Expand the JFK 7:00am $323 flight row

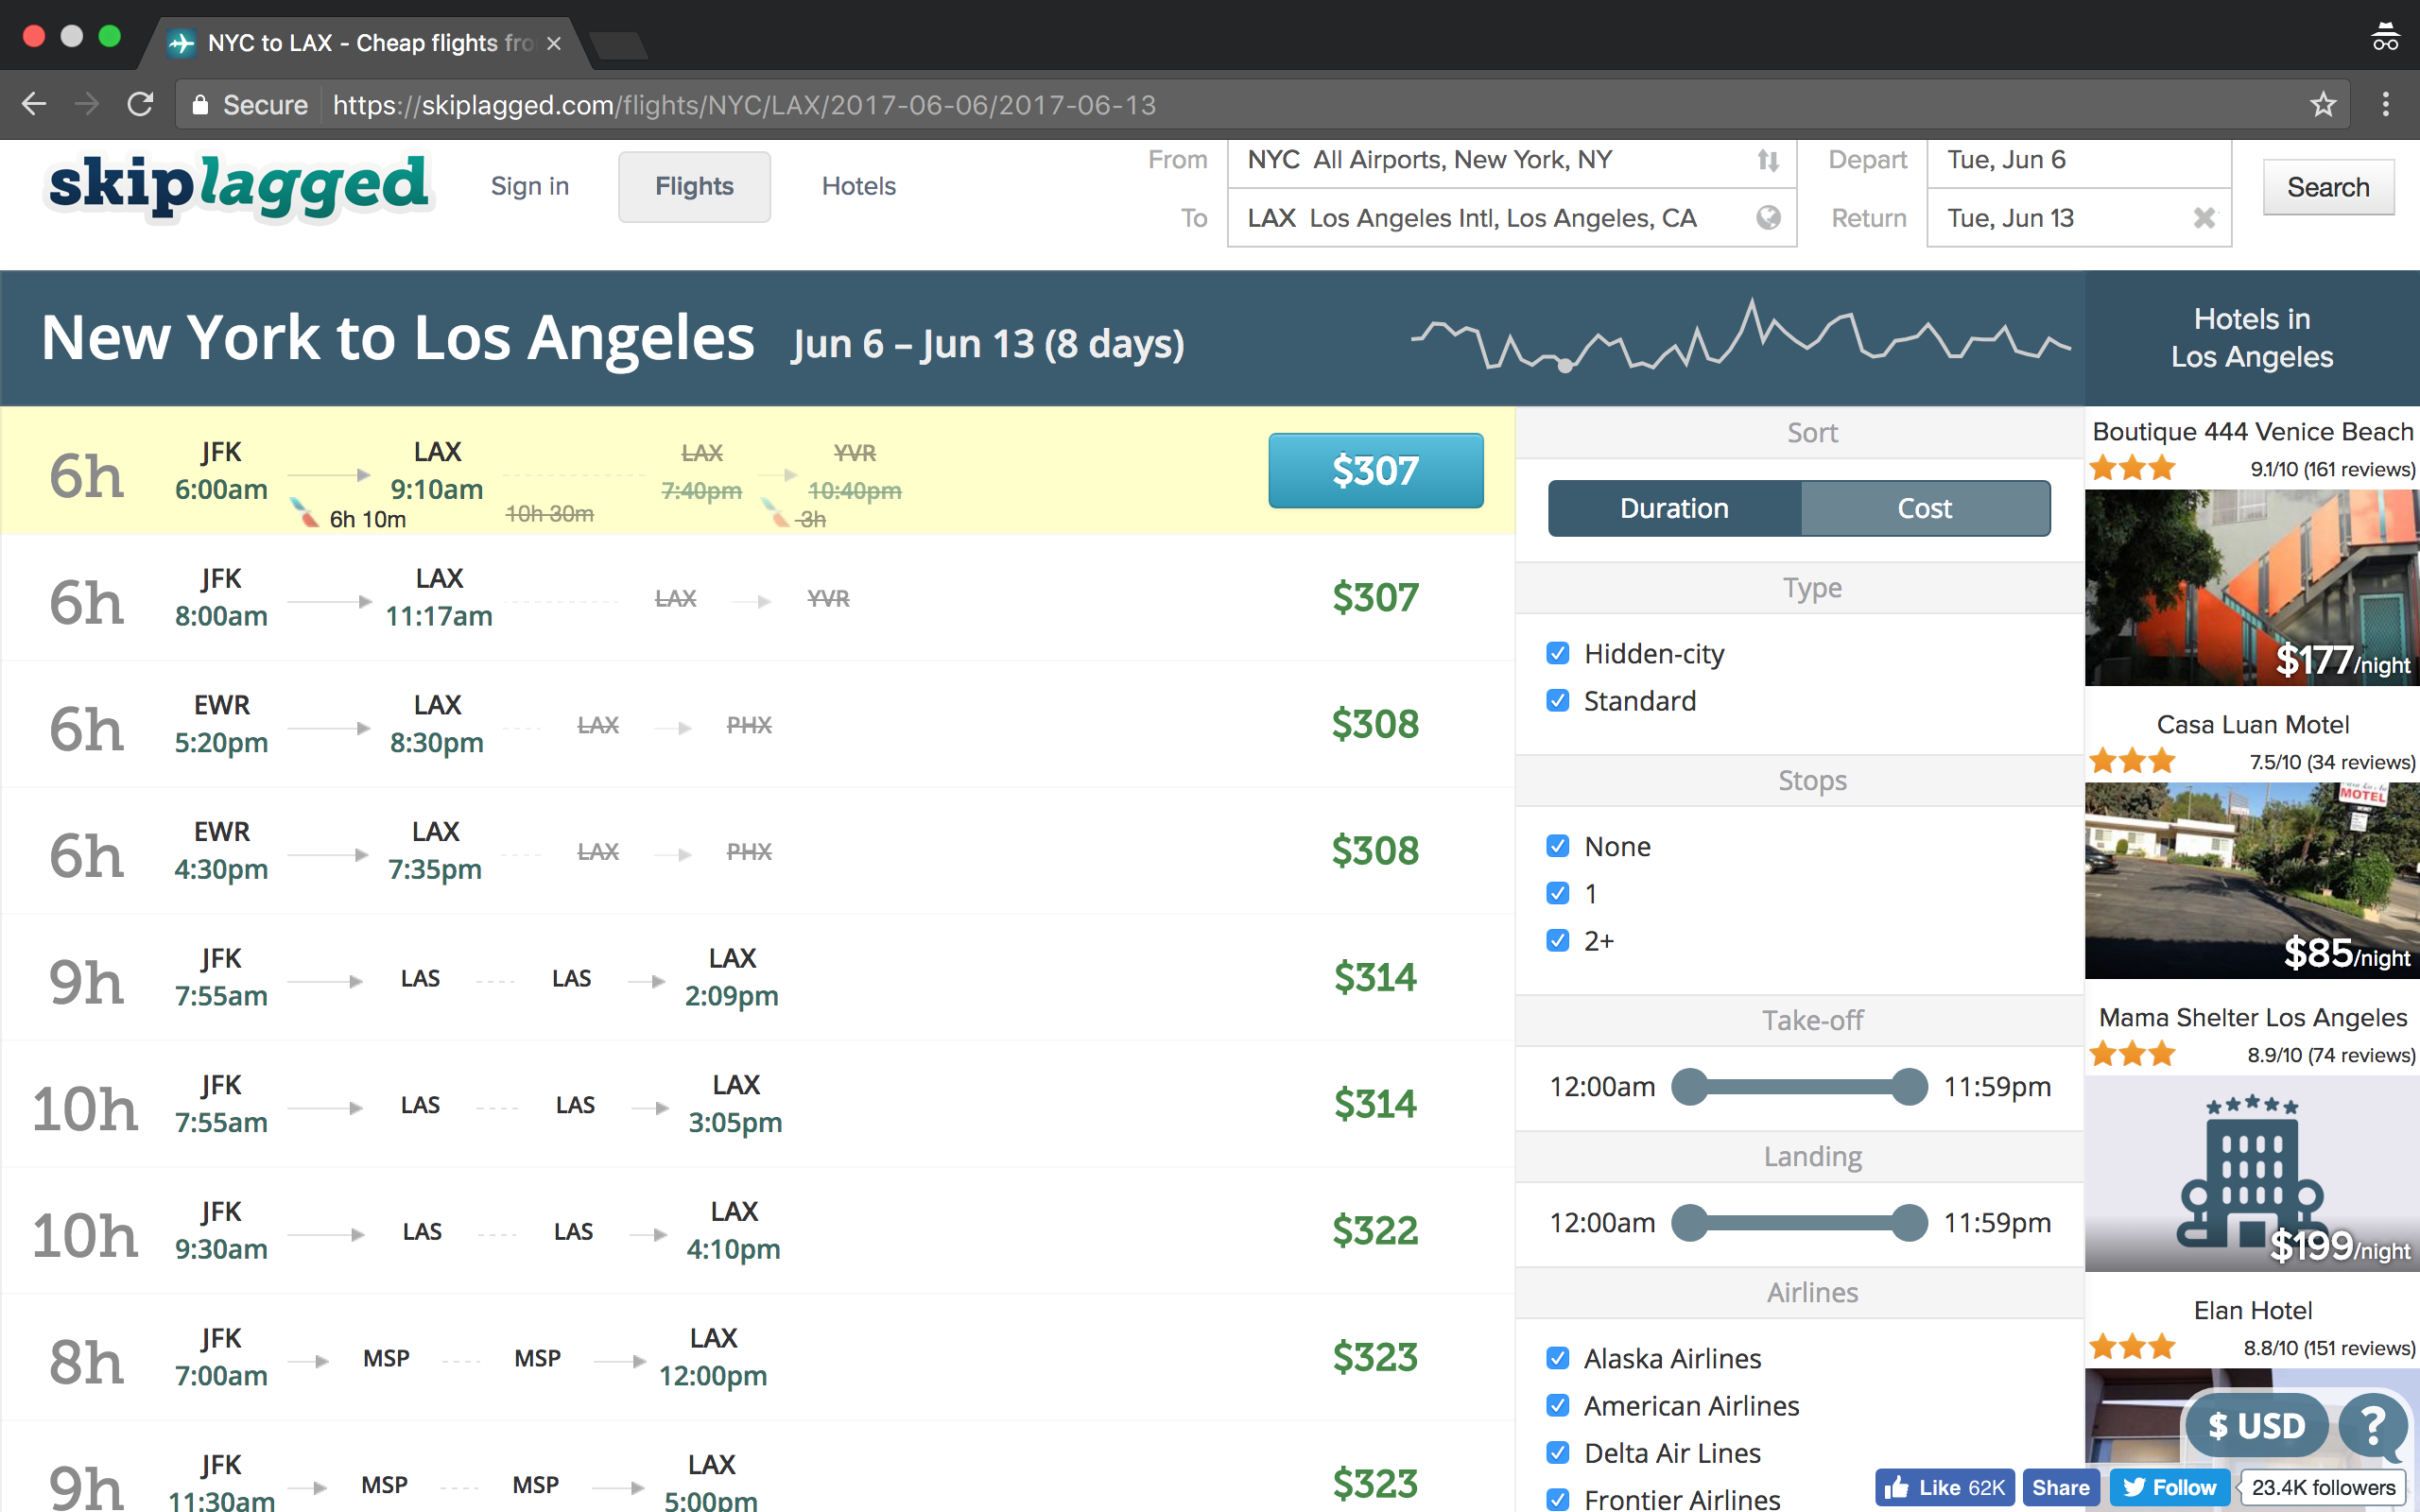pos(757,1357)
